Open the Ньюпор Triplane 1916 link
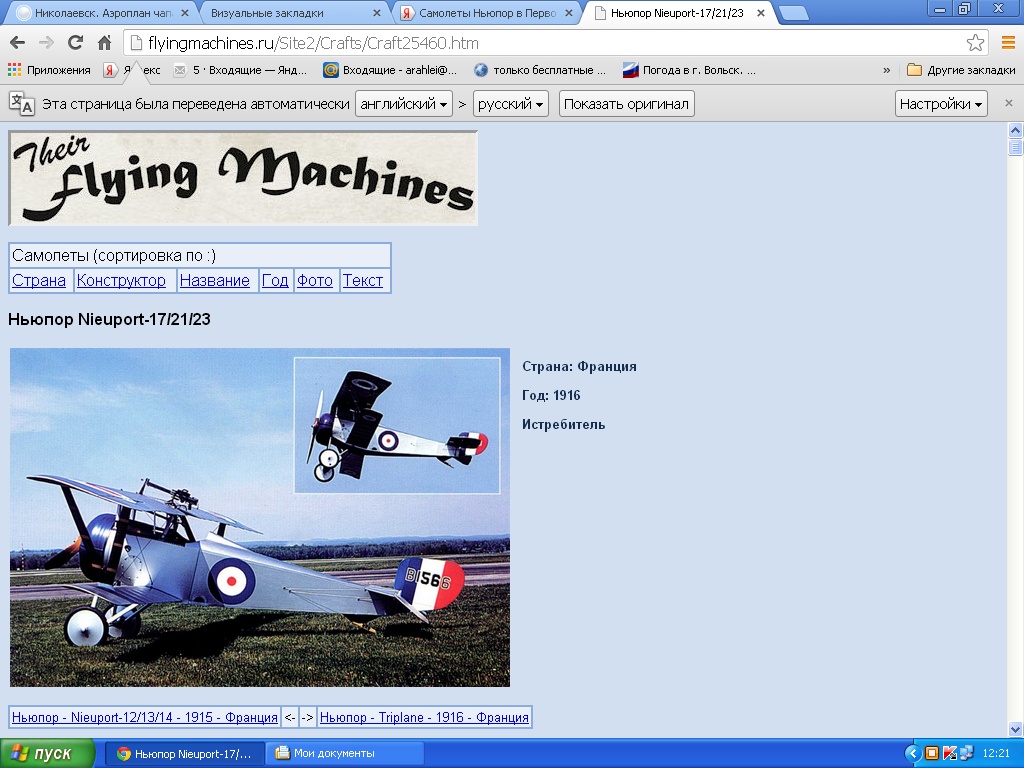Image resolution: width=1024 pixels, height=768 pixels. click(x=424, y=718)
